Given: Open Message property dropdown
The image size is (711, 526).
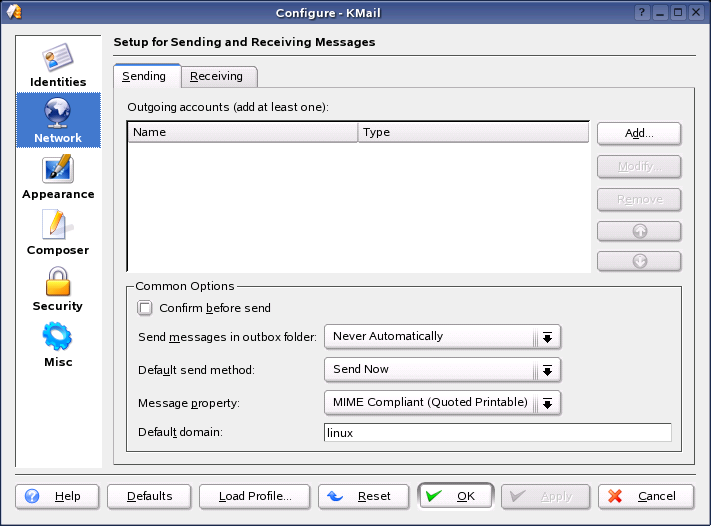Looking at the screenshot, I should 443,403.
